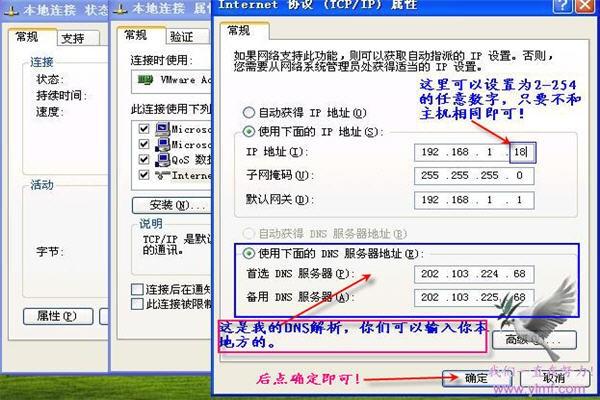Check the 此连接被限制 checkbox
Screen dimensions: 600x400
(137, 304)
